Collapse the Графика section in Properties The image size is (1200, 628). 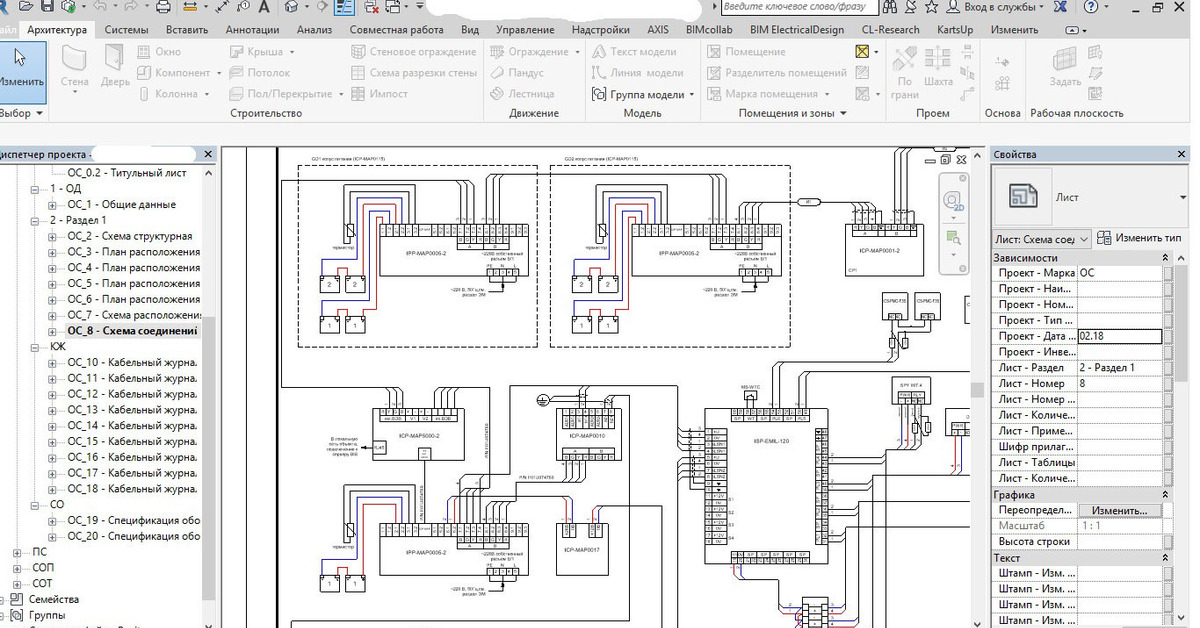click(1165, 495)
